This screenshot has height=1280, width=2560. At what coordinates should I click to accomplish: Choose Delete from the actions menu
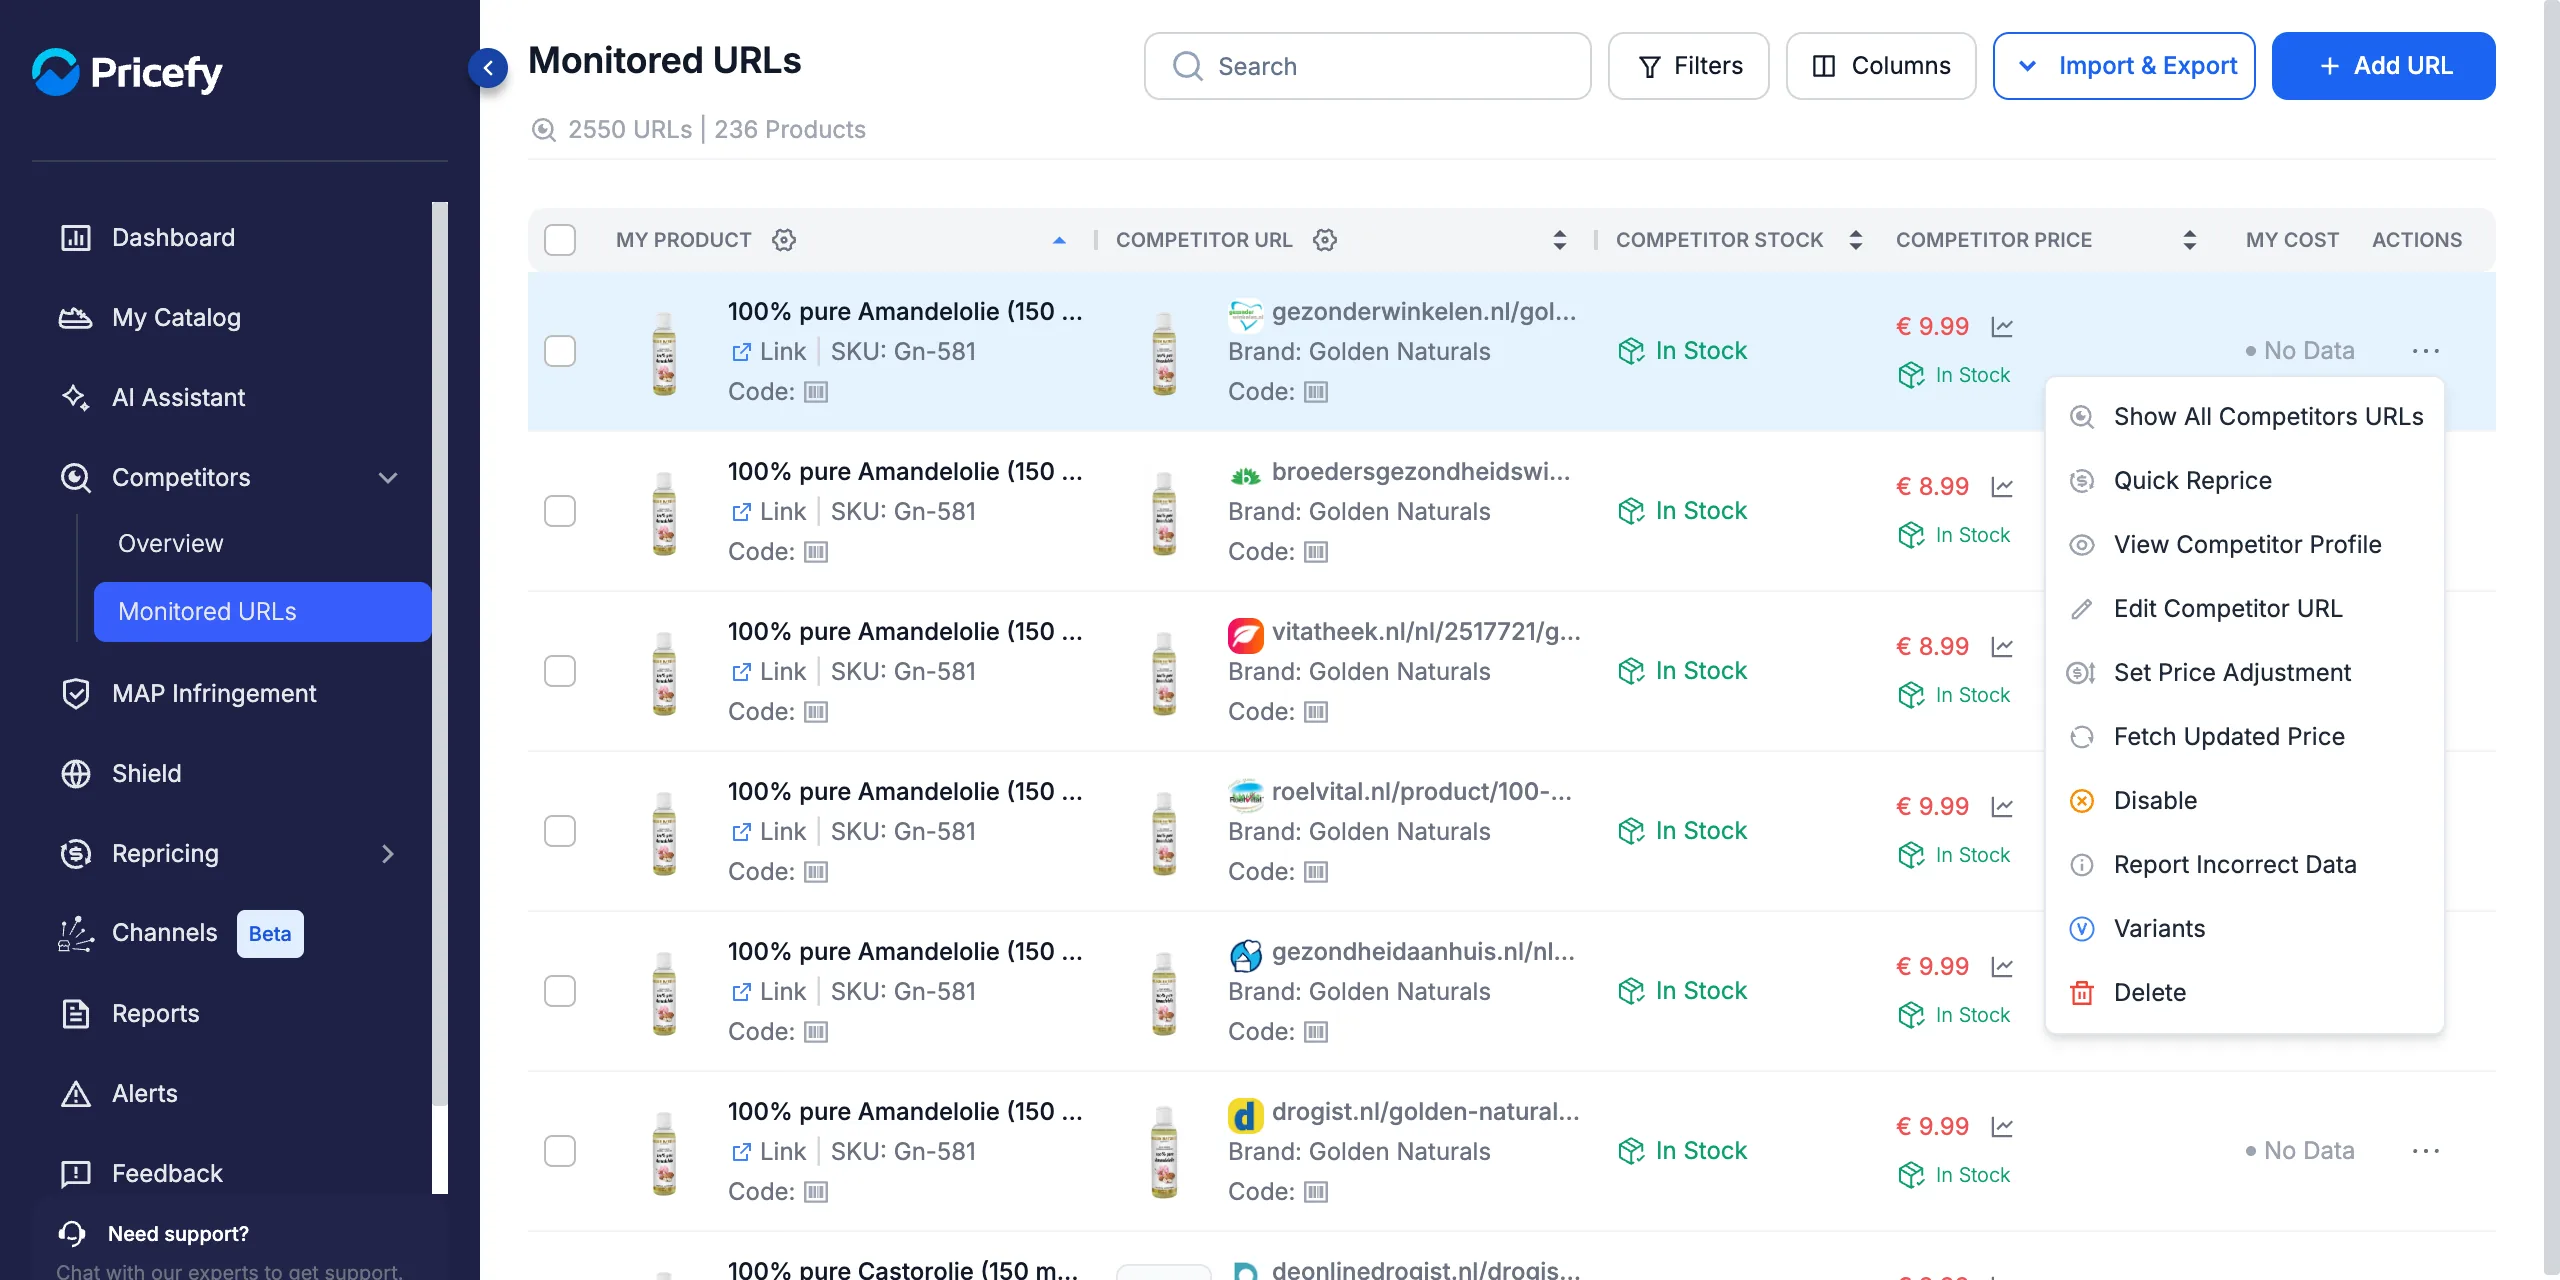click(2245, 993)
